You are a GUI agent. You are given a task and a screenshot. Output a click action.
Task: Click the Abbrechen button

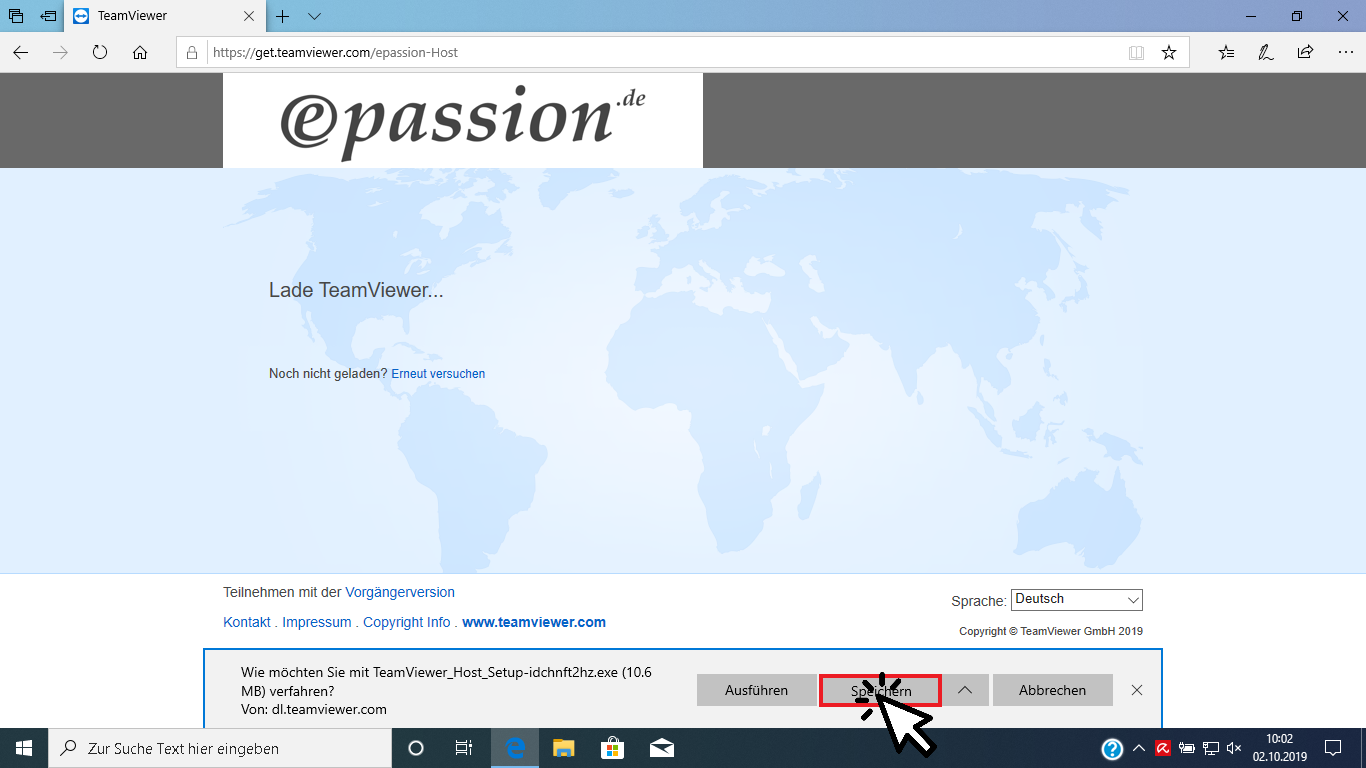(x=1052, y=690)
